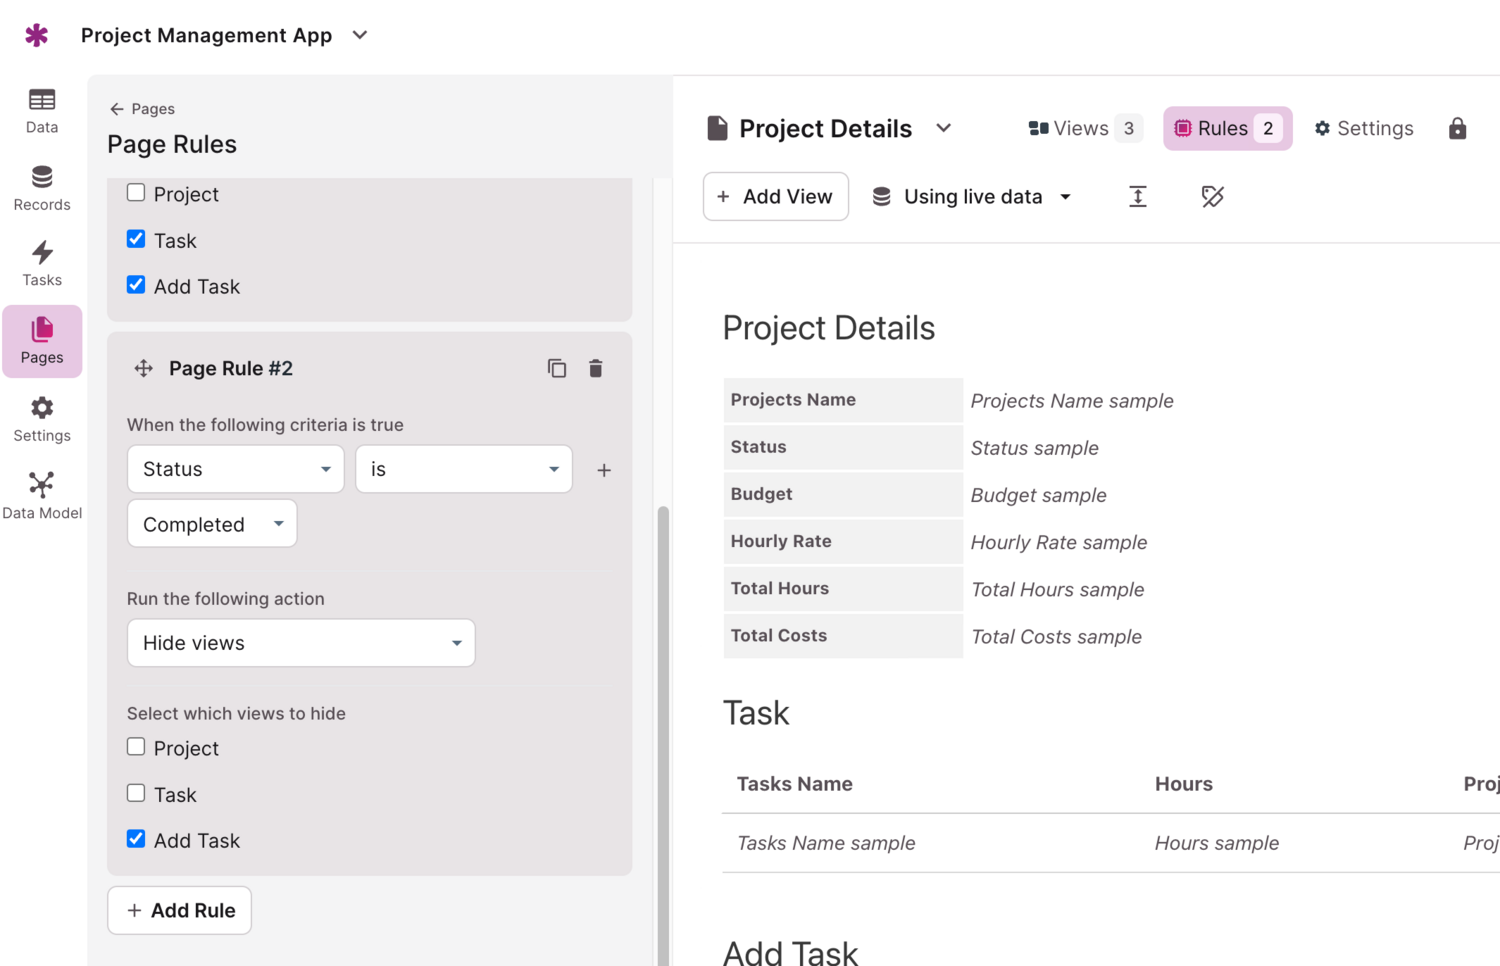The image size is (1500, 966).
Task: Uncheck Add Task in Page Rule #2
Action: click(136, 839)
